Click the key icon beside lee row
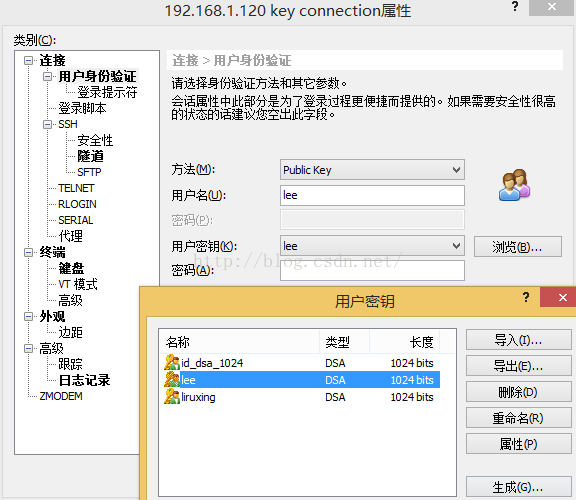 pyautogui.click(x=172, y=380)
